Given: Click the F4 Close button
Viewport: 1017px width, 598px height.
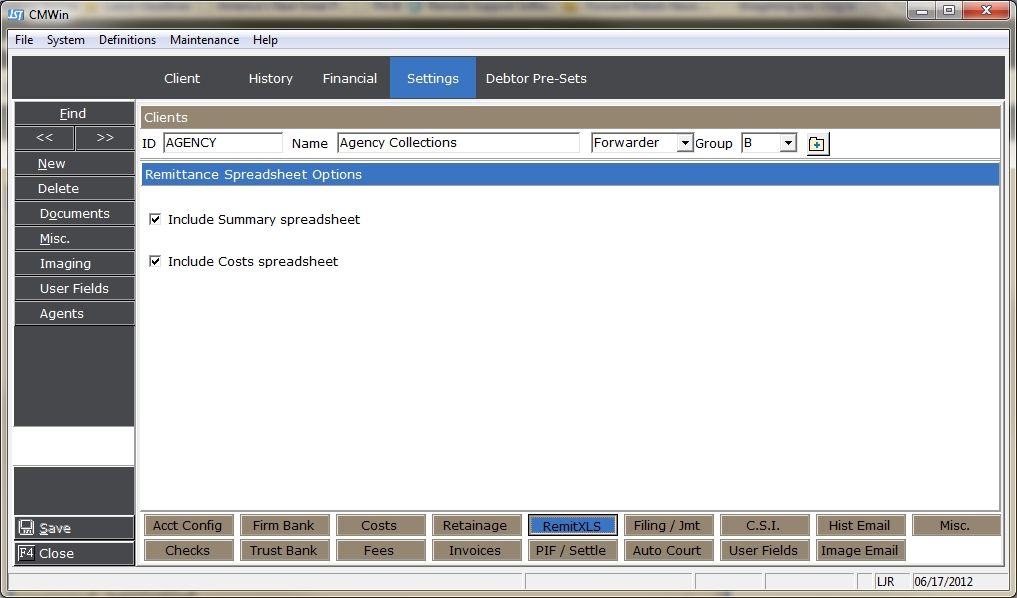Looking at the screenshot, I should [74, 553].
